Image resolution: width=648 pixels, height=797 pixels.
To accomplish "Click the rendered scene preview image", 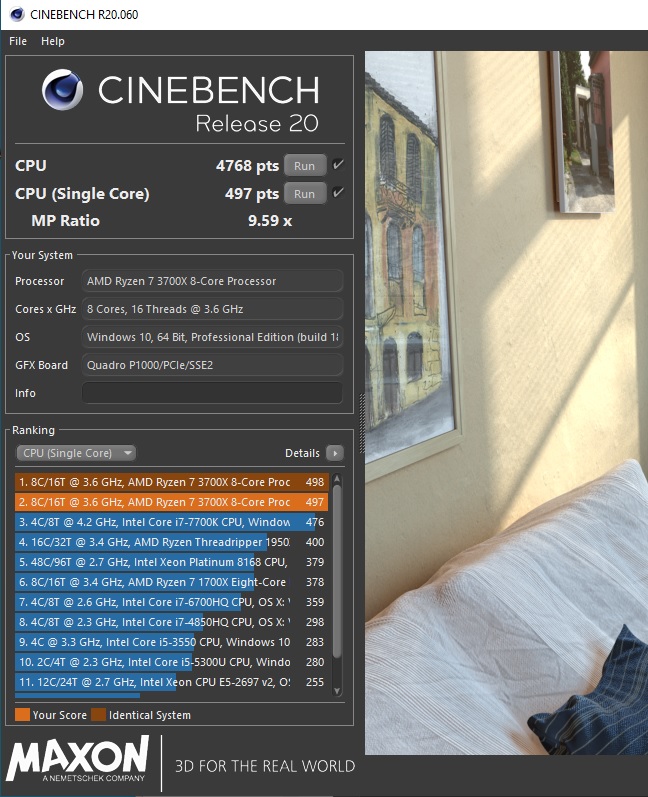I will tap(506, 403).
